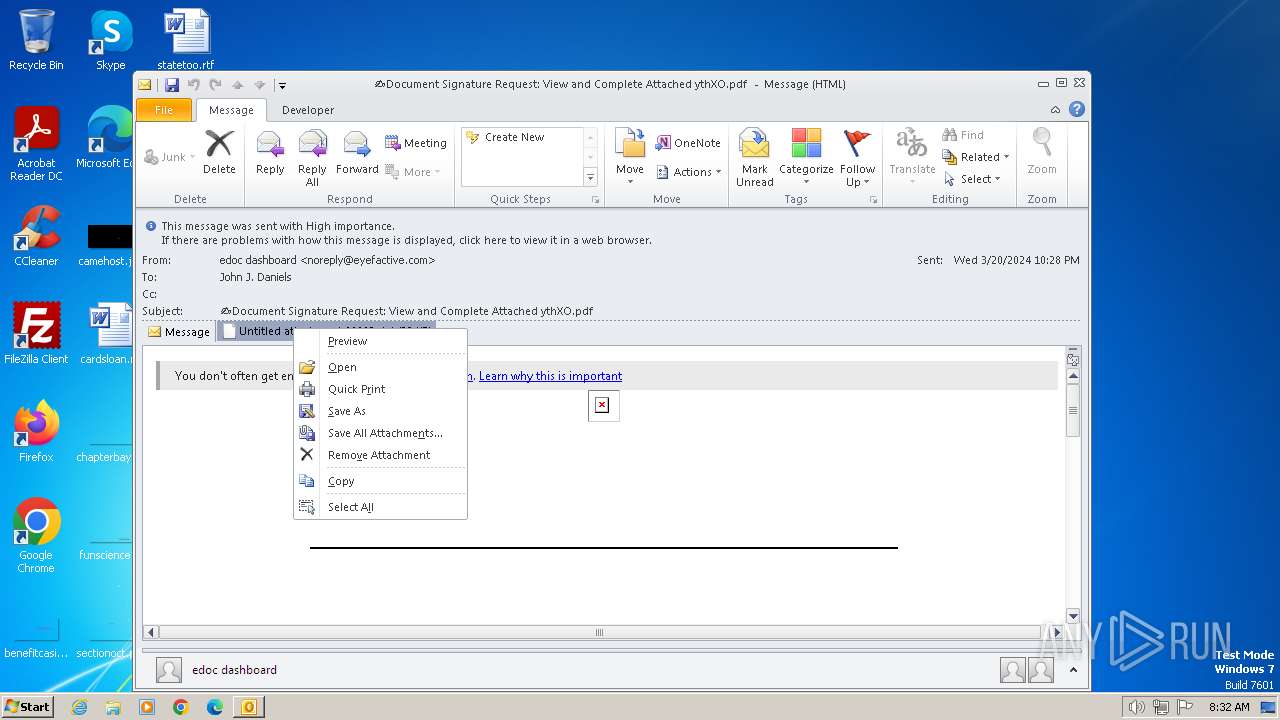1280x720 pixels.
Task: Minimize the ribbon with caret button
Action: tap(1055, 110)
